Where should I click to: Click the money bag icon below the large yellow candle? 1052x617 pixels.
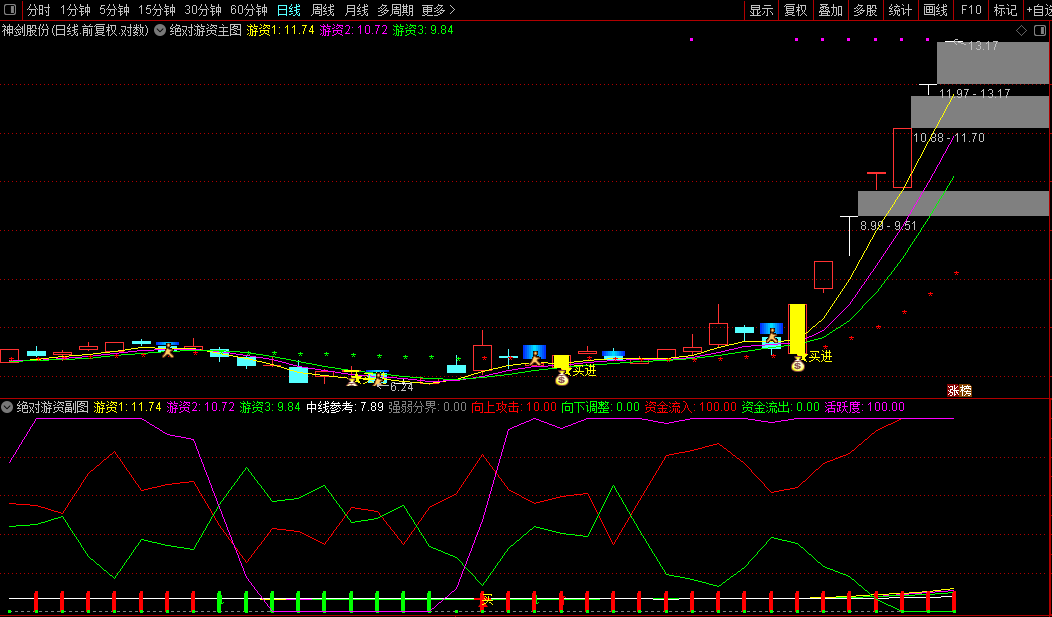pos(798,364)
